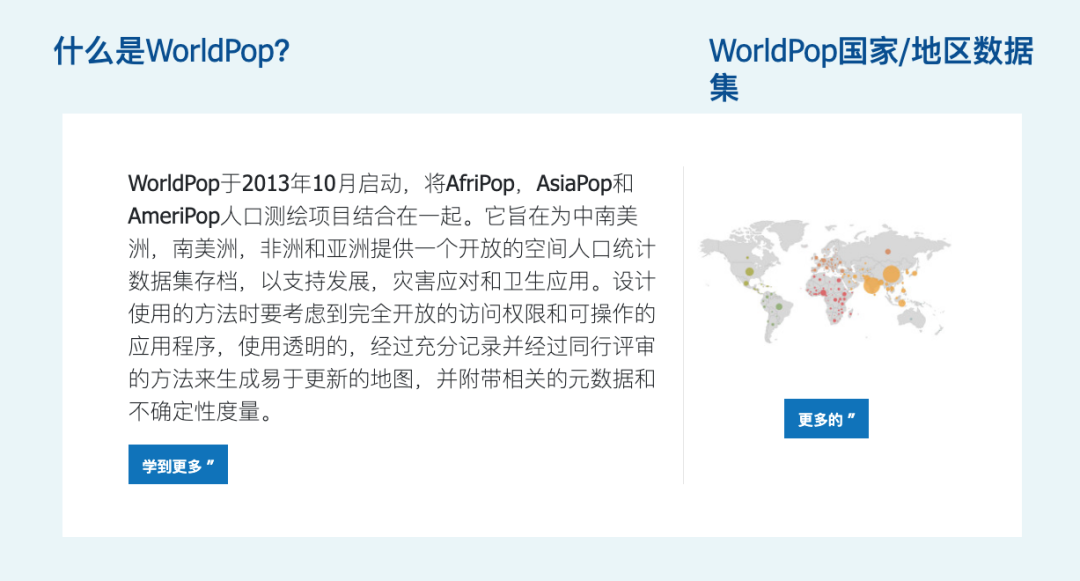Click the large orange bubble over China
The width and height of the screenshot is (1080, 581).
[x=891, y=274]
